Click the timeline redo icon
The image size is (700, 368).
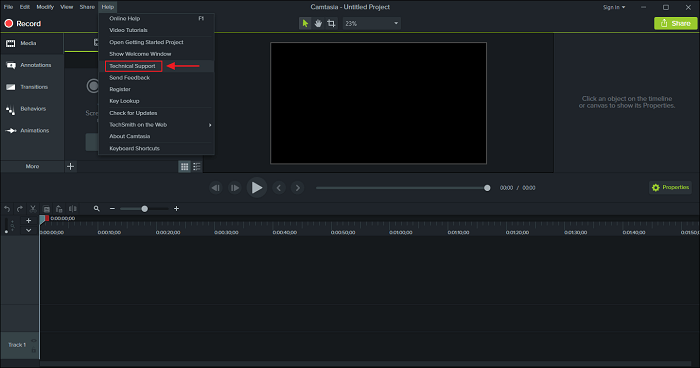click(20, 209)
